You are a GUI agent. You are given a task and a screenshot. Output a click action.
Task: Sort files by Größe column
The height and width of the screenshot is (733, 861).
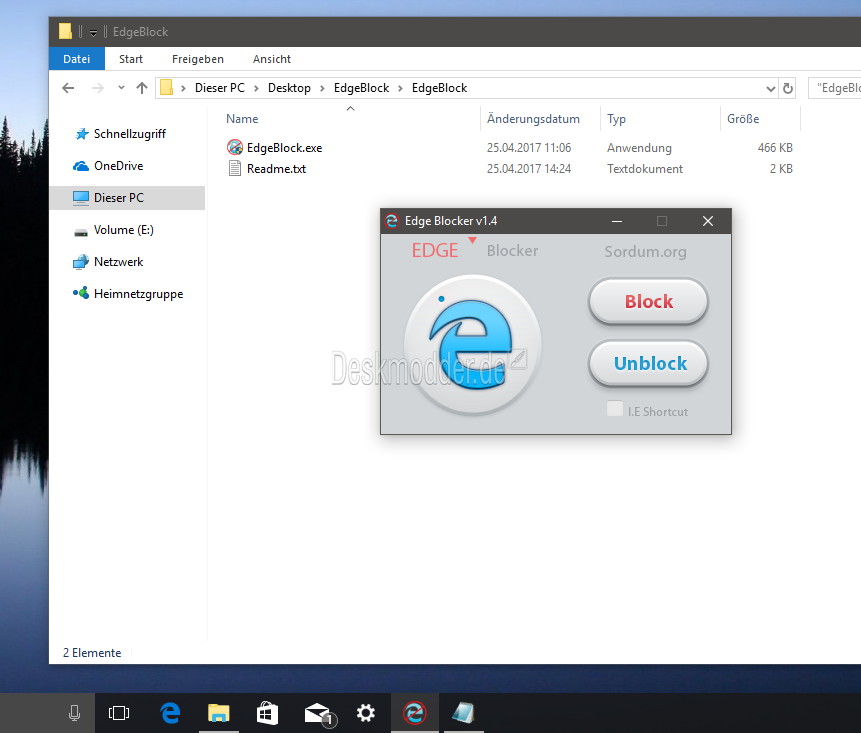743,119
